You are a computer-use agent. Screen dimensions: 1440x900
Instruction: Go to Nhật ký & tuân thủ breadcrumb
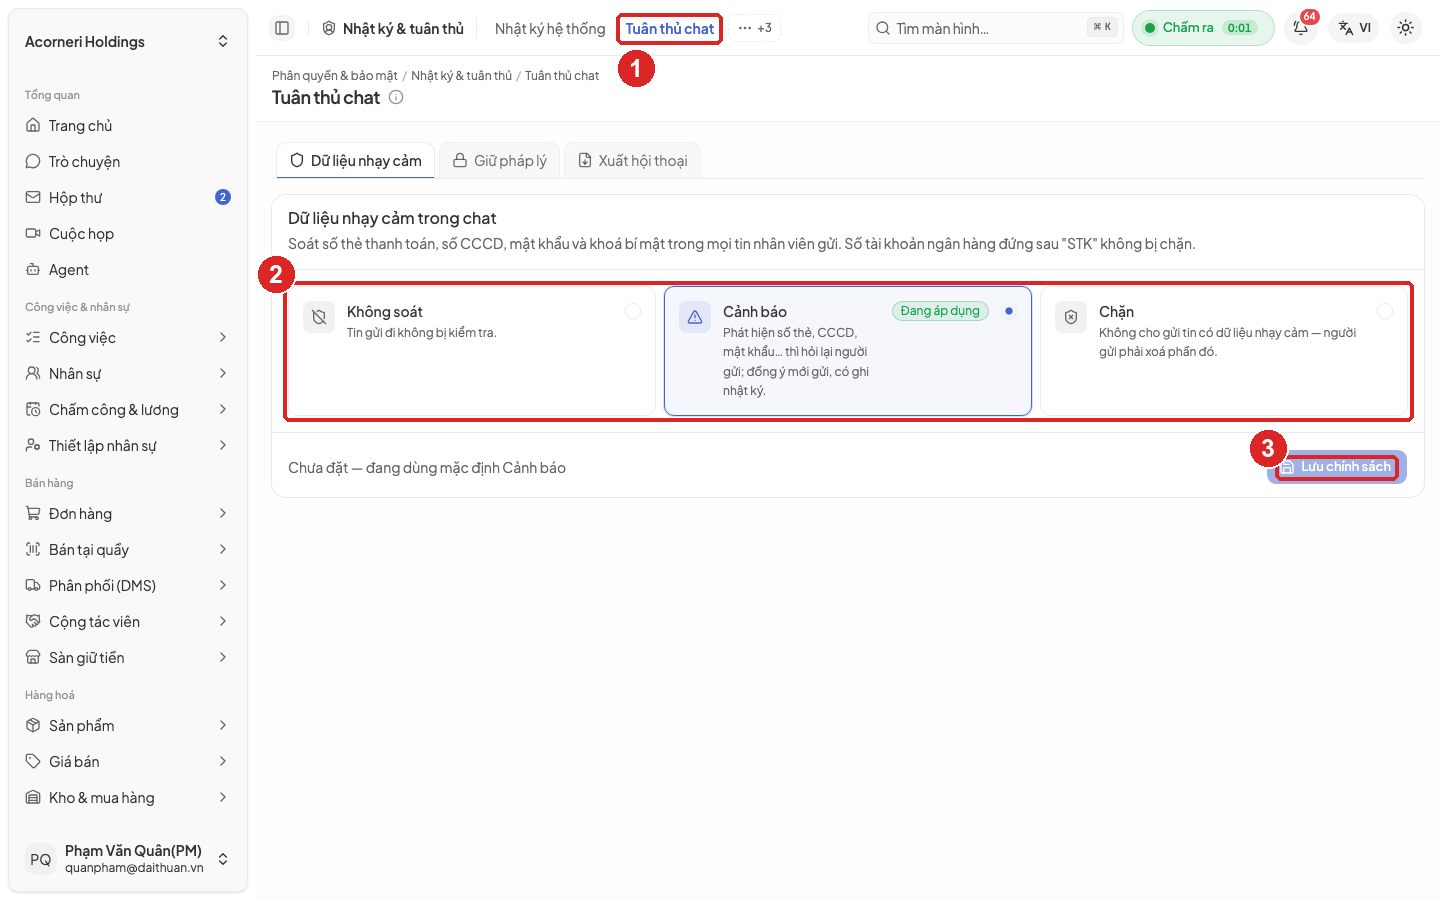(x=461, y=76)
